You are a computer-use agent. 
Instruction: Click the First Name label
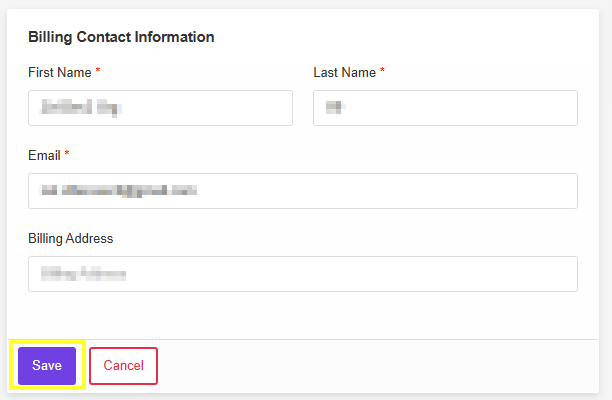(60, 72)
